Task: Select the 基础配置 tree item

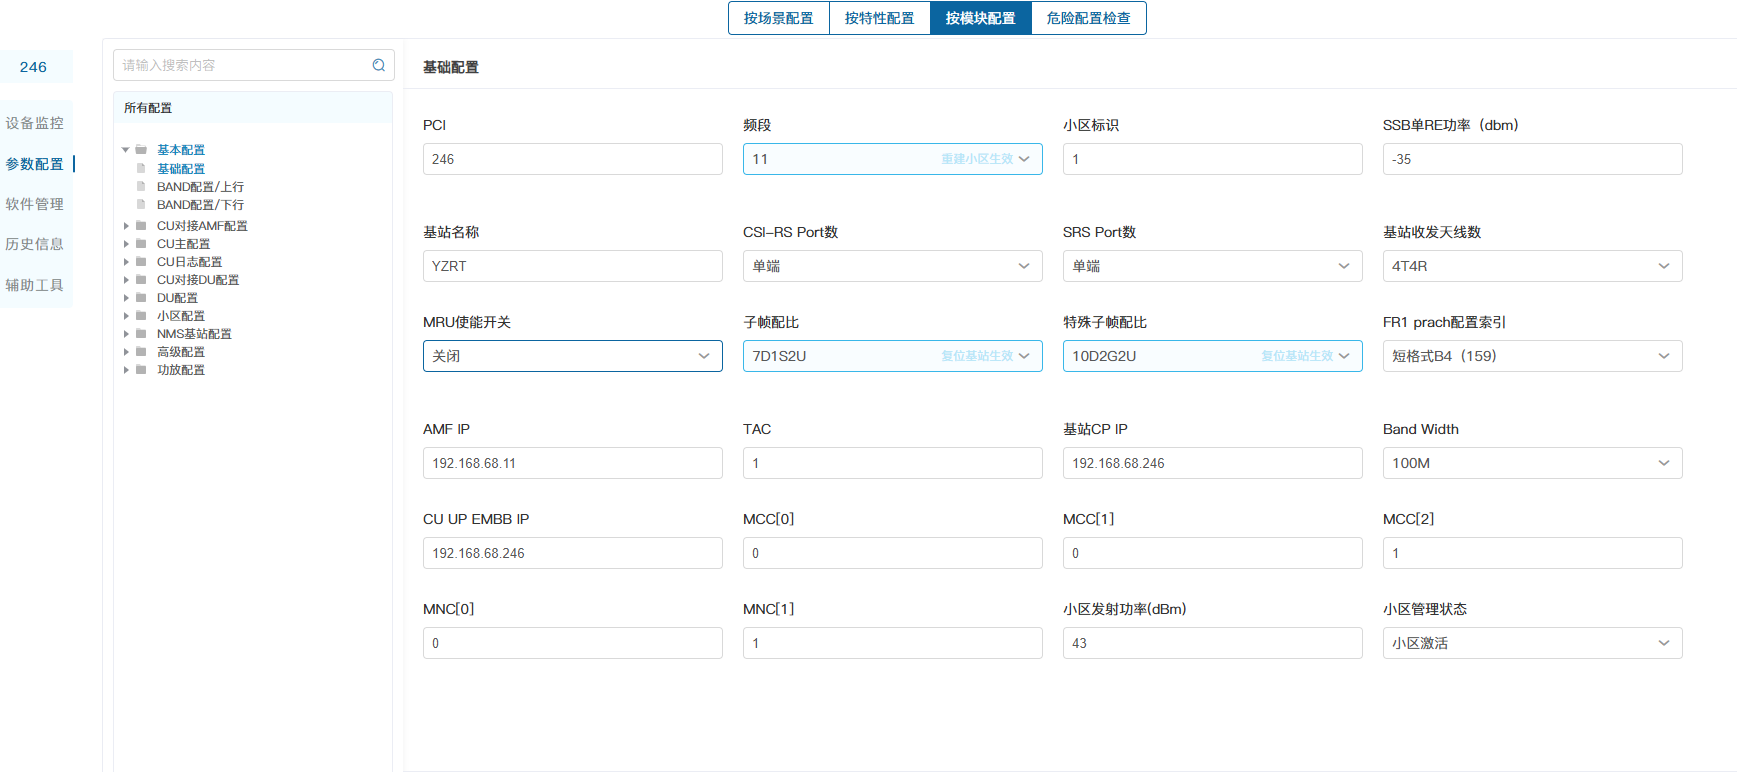Action: pyautogui.click(x=181, y=169)
